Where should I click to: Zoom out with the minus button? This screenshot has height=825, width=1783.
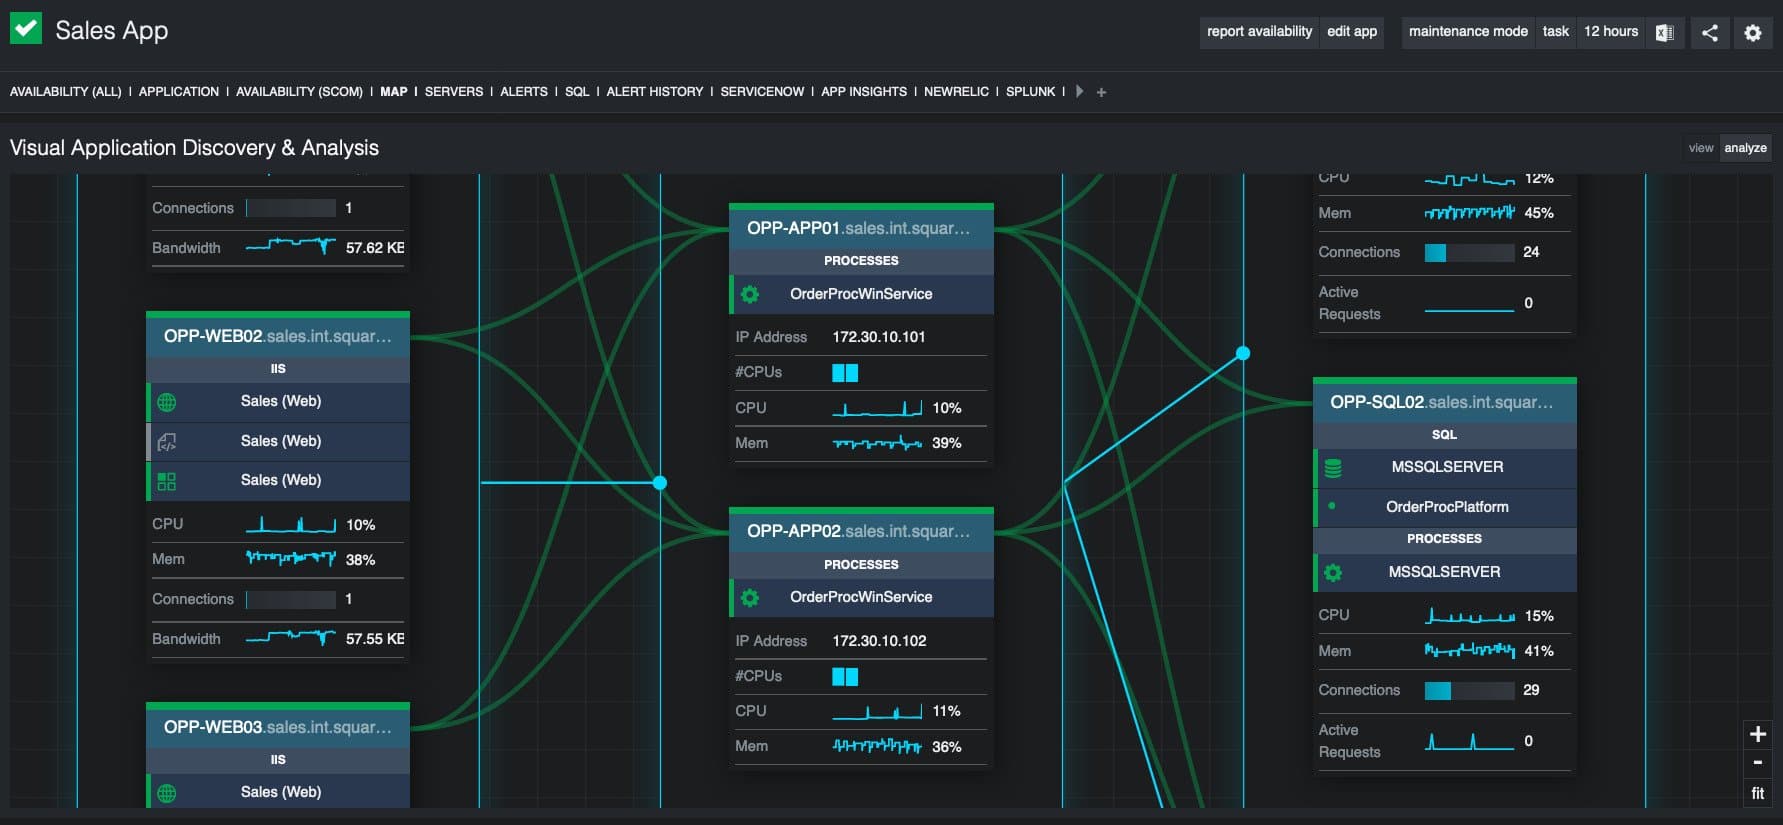1757,763
